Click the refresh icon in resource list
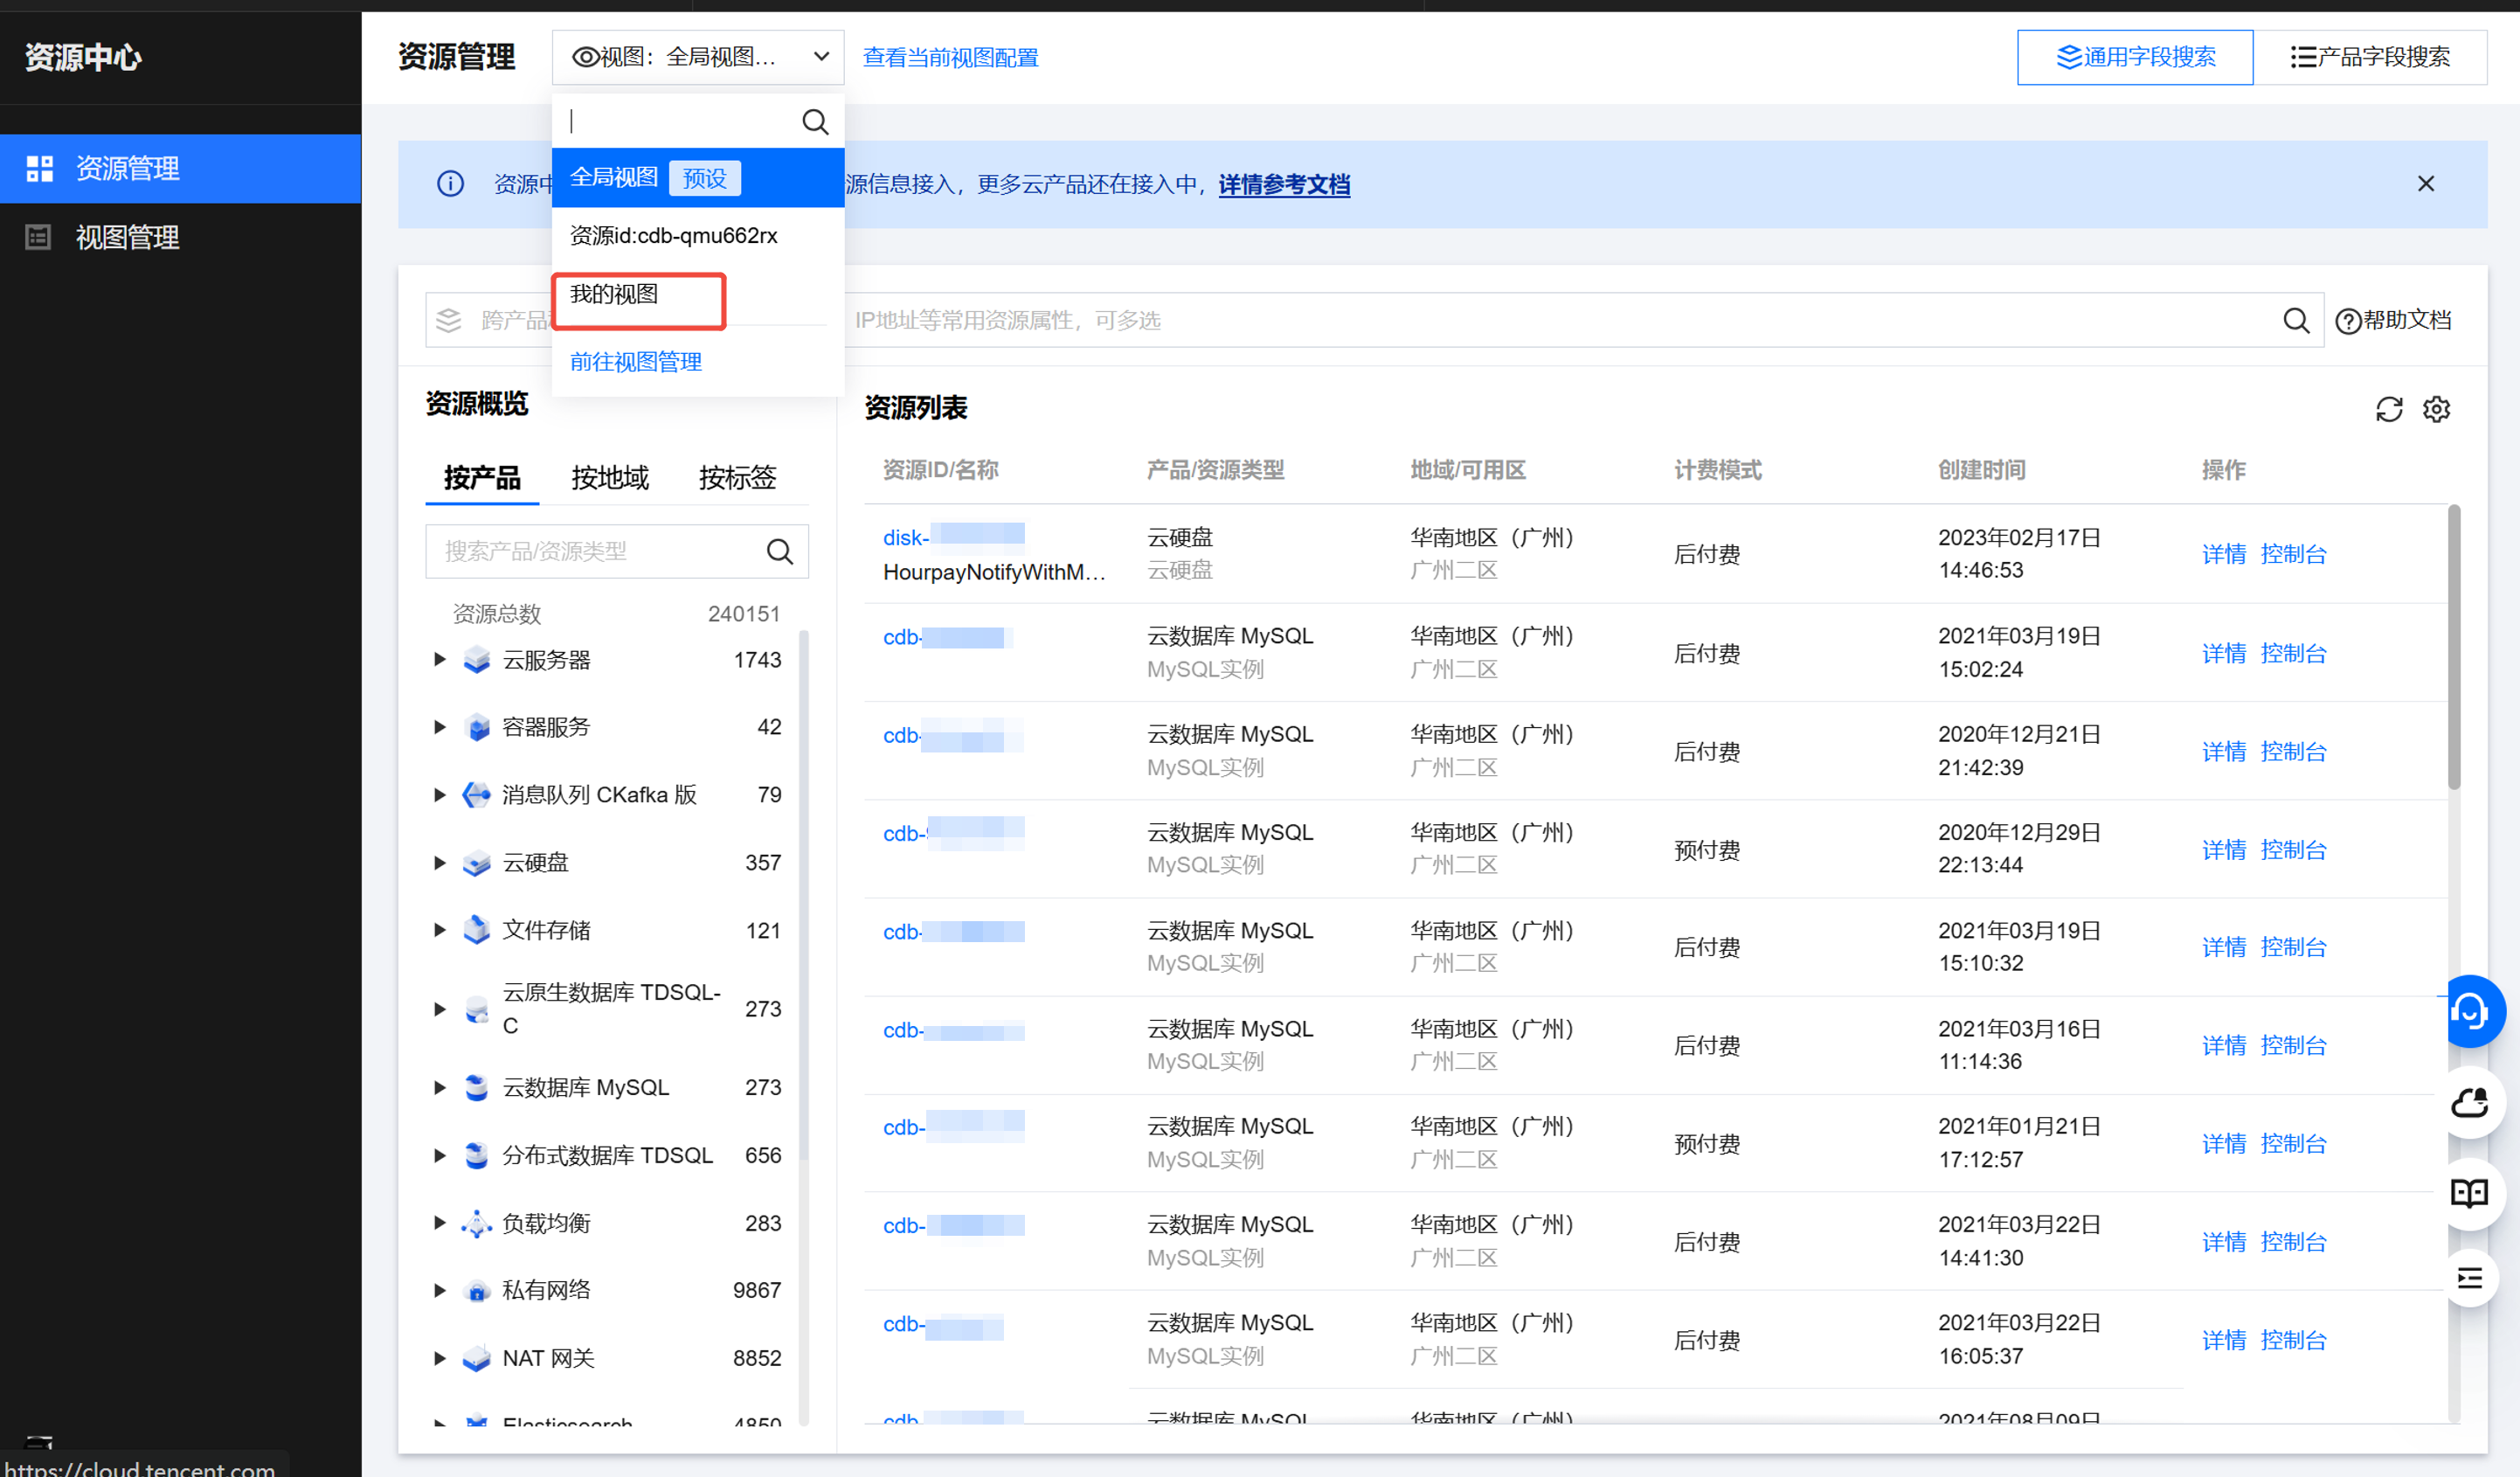 (2388, 409)
